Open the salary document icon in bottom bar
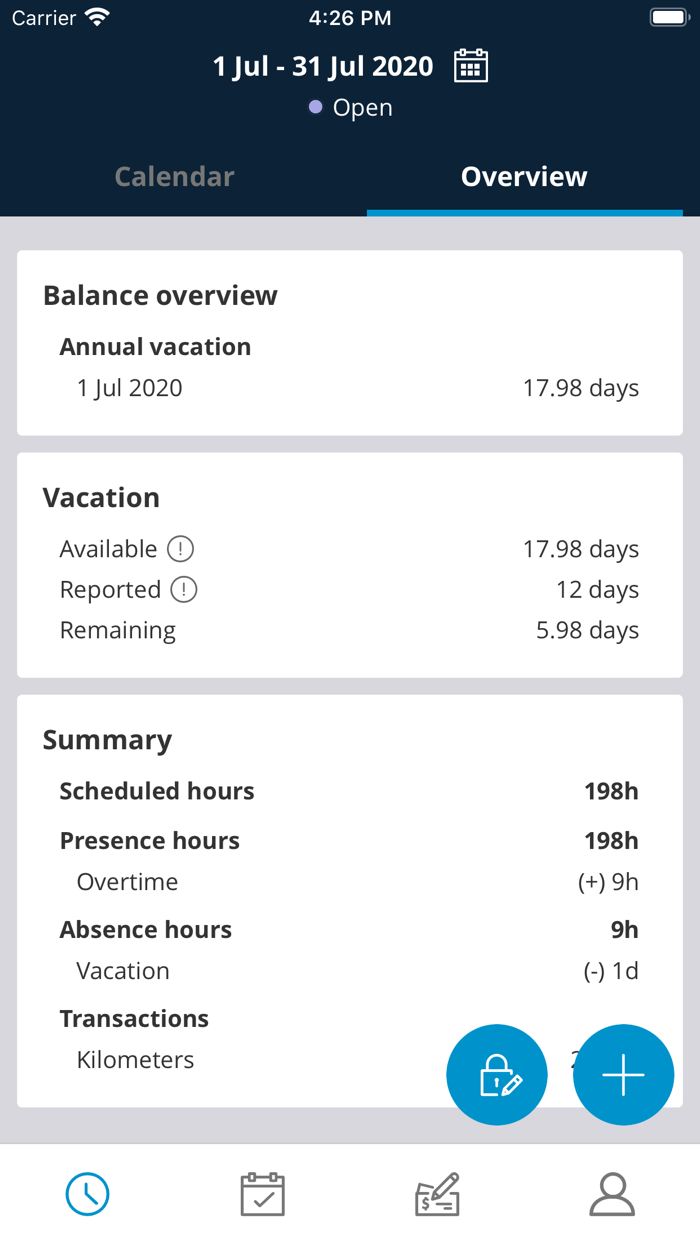 (437, 1194)
